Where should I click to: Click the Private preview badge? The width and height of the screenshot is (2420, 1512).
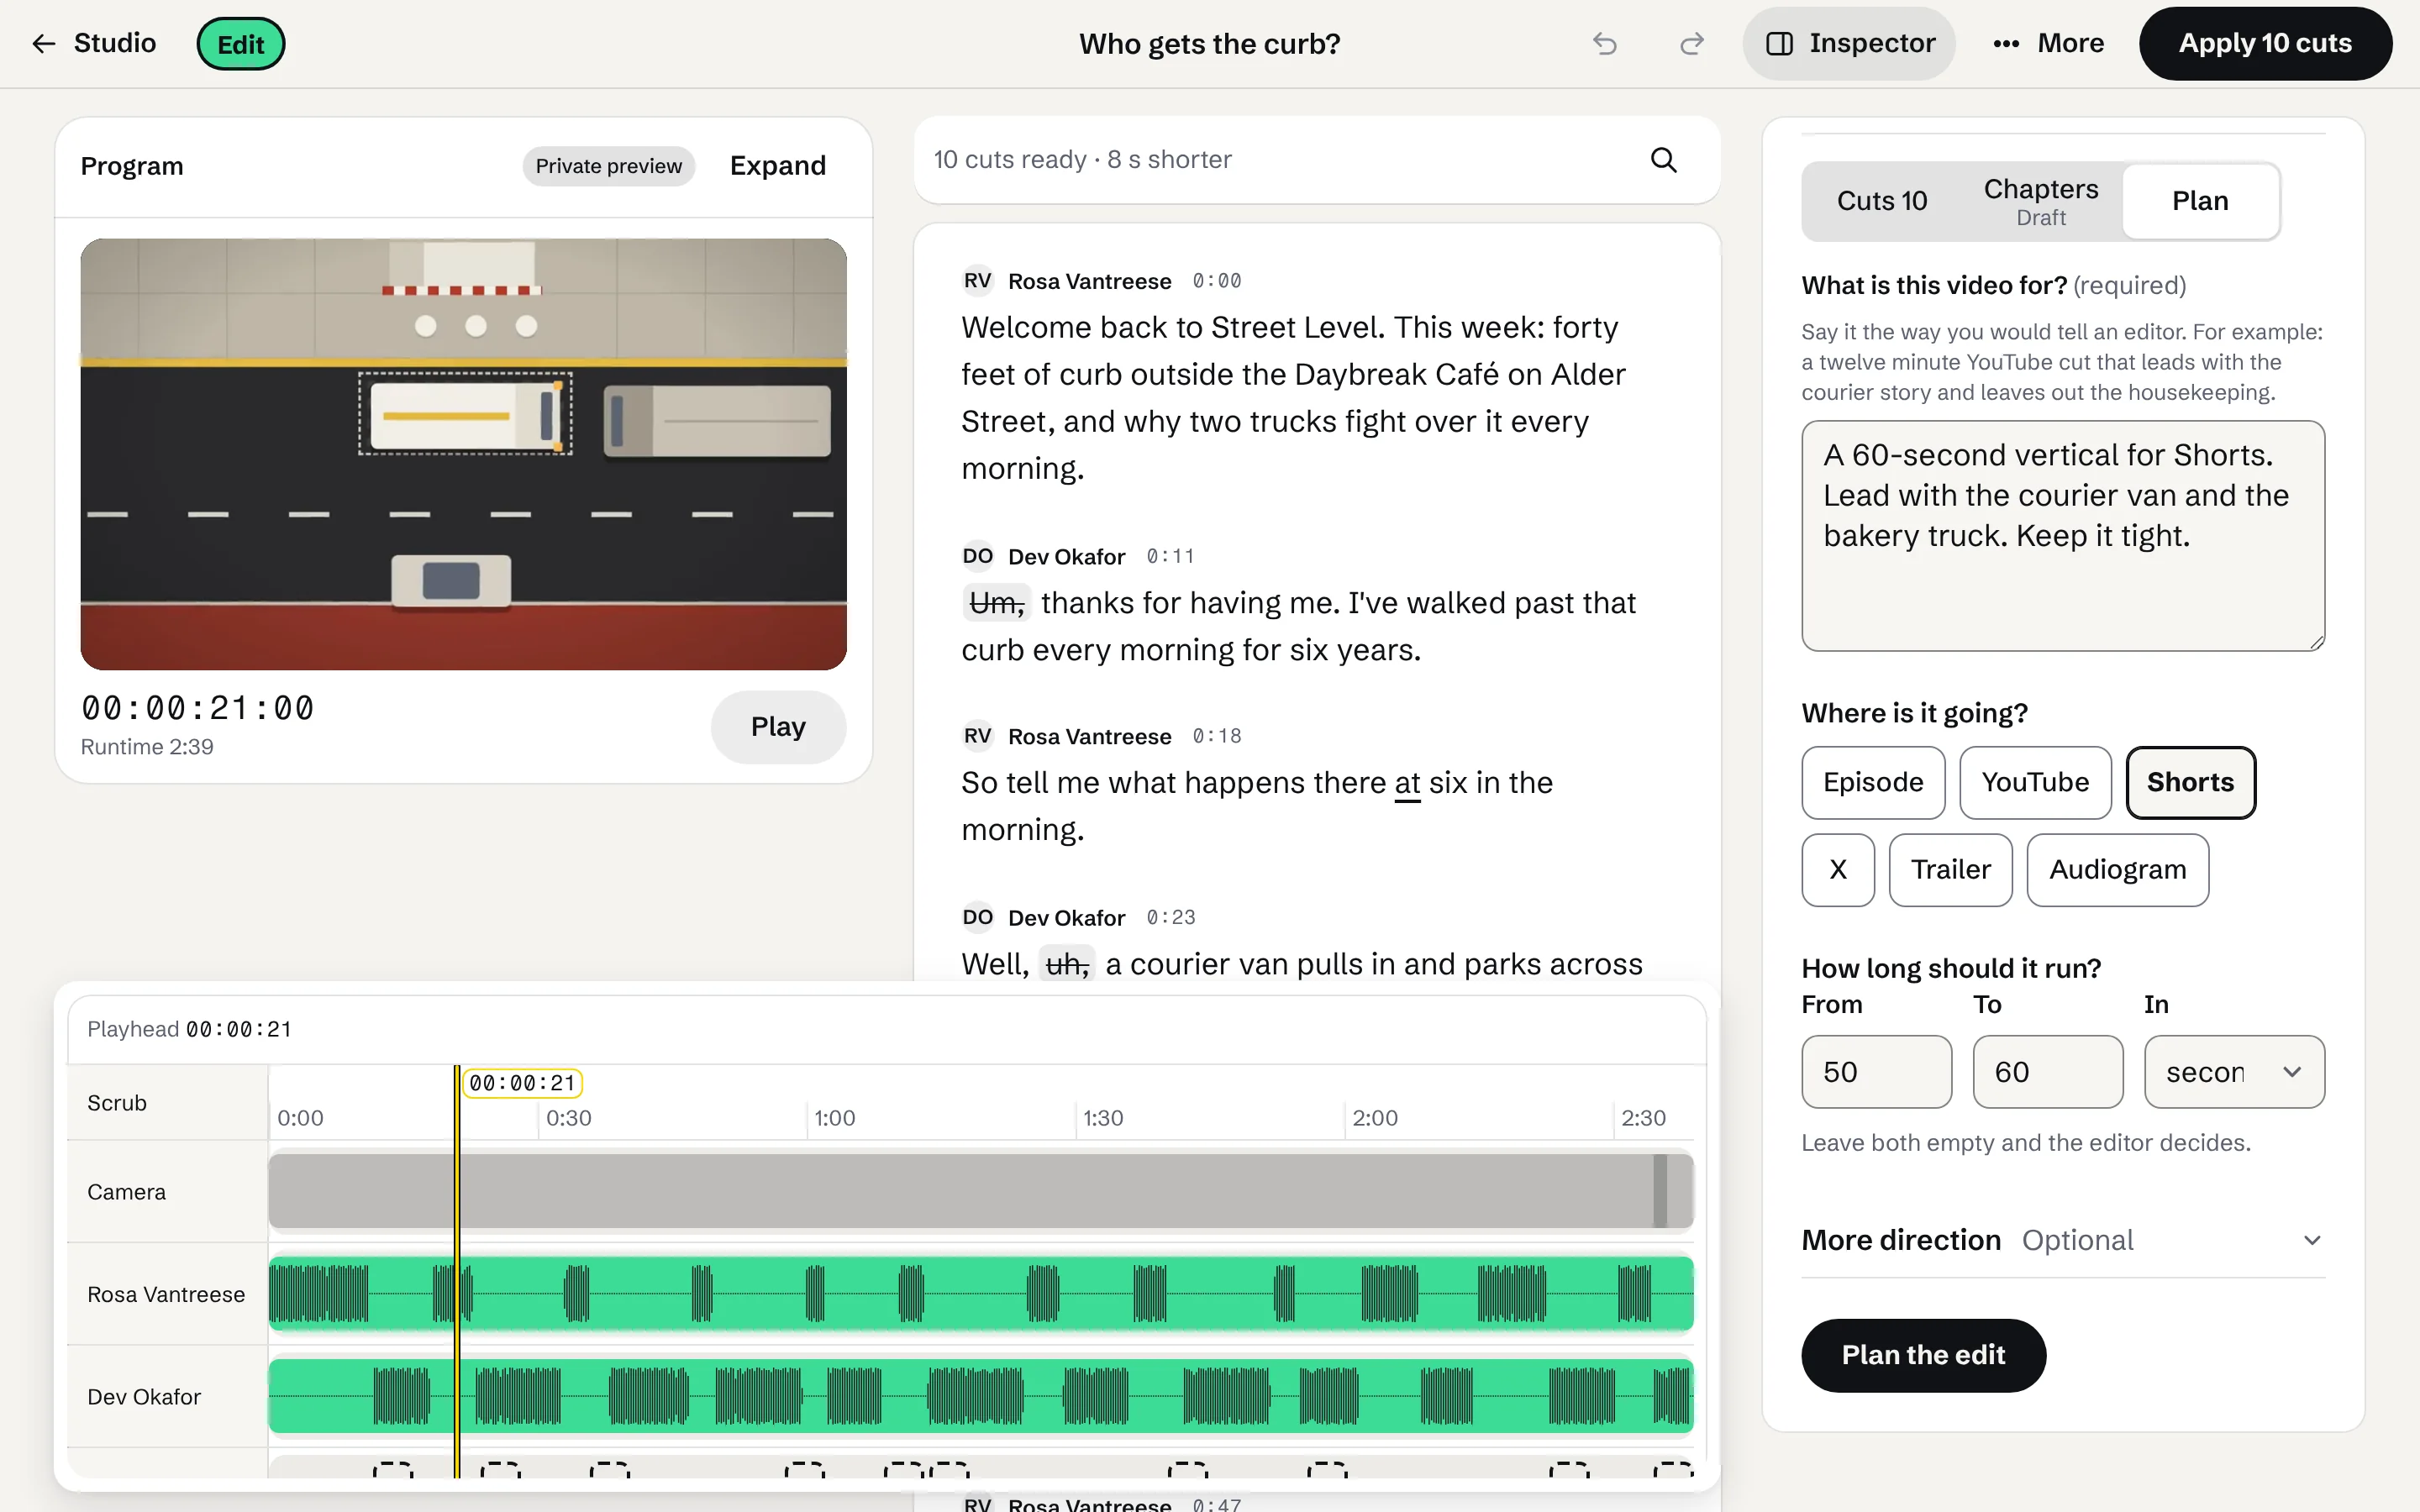point(608,166)
